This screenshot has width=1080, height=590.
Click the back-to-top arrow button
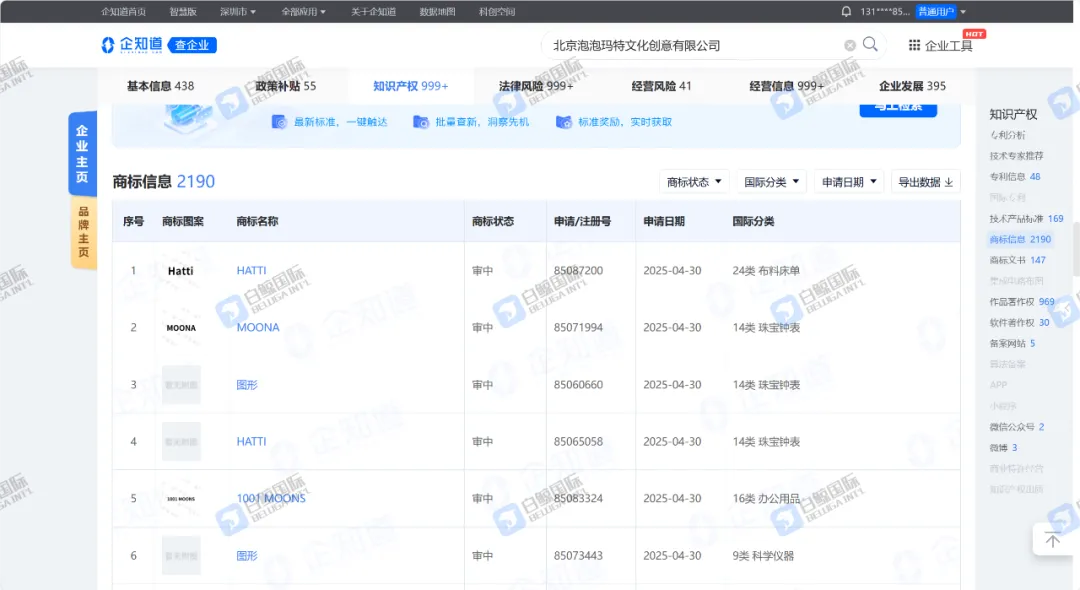[1052, 540]
